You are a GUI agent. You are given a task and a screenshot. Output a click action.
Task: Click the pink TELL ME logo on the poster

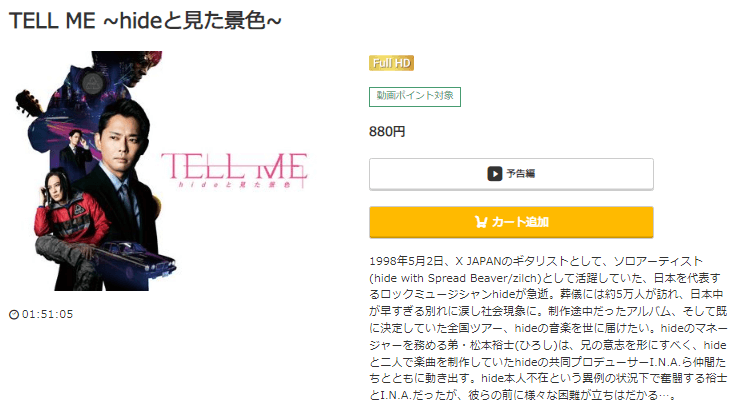tap(234, 170)
